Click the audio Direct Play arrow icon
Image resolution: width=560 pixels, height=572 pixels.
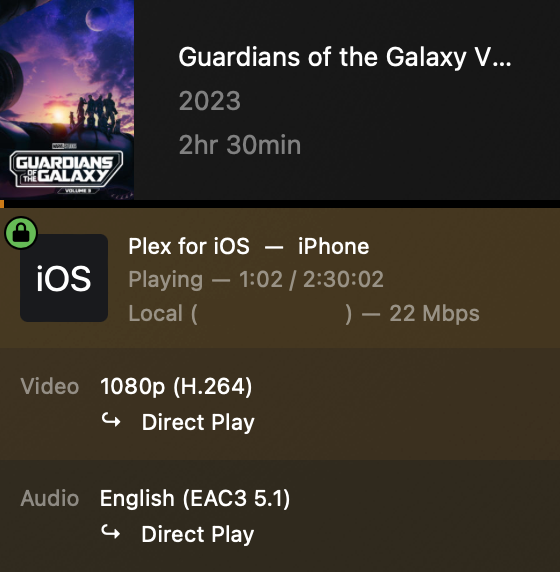(x=111, y=532)
